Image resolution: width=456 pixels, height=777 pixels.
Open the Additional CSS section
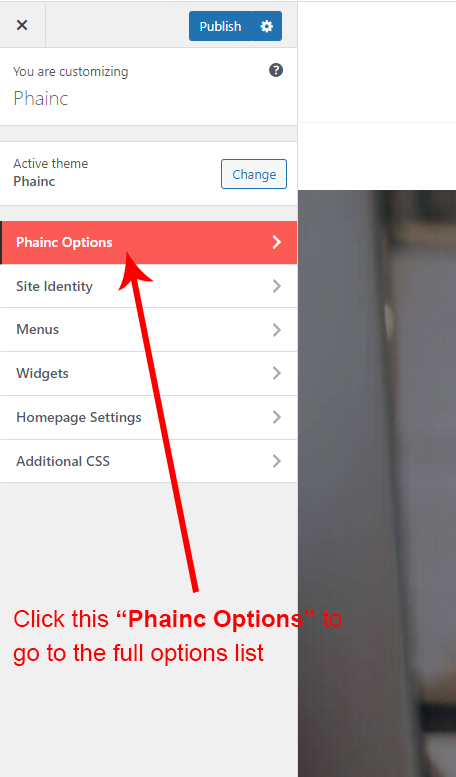coord(149,461)
